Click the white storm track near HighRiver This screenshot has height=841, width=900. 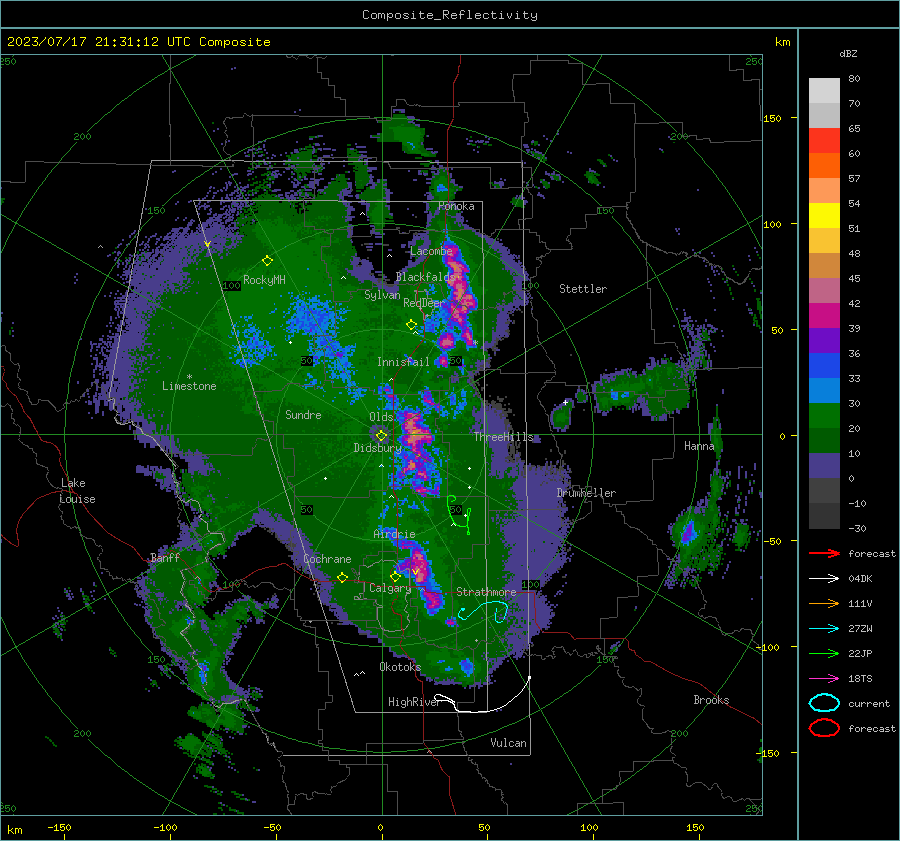coord(482,696)
